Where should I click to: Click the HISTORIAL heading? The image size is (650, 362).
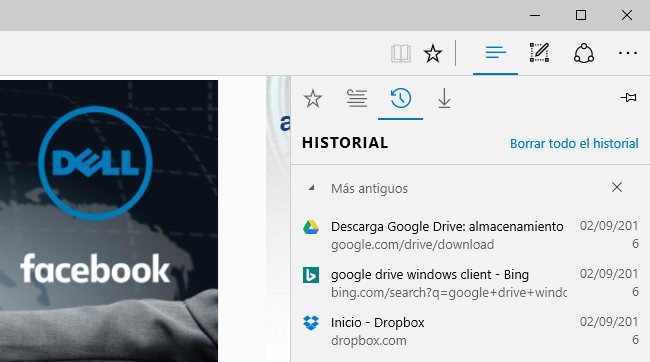point(345,143)
